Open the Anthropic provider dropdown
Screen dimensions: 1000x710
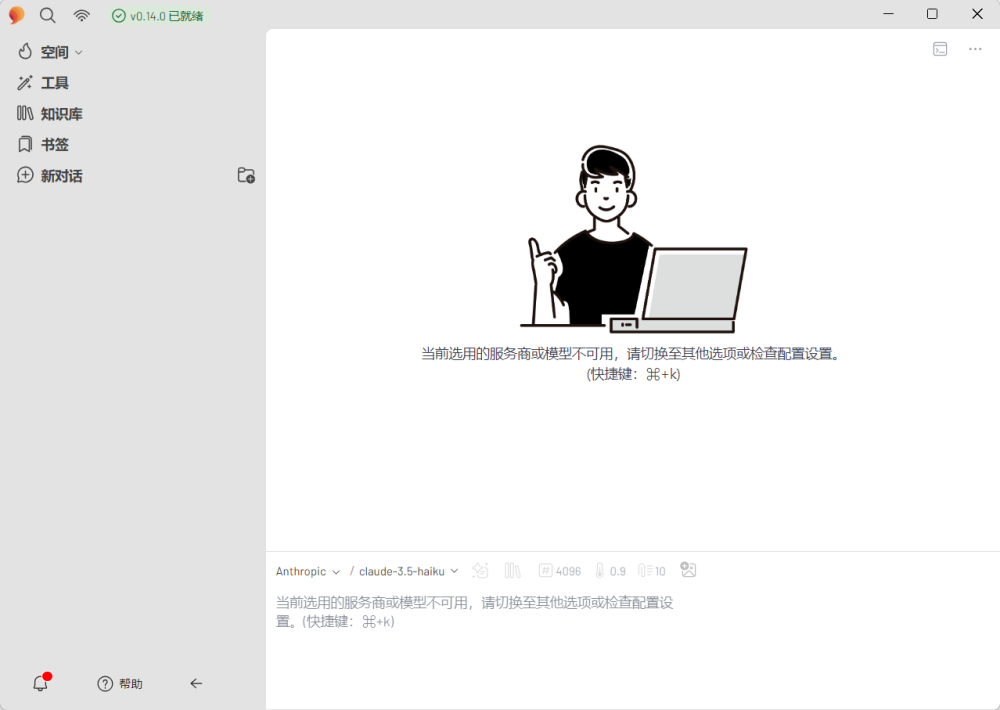coord(307,570)
